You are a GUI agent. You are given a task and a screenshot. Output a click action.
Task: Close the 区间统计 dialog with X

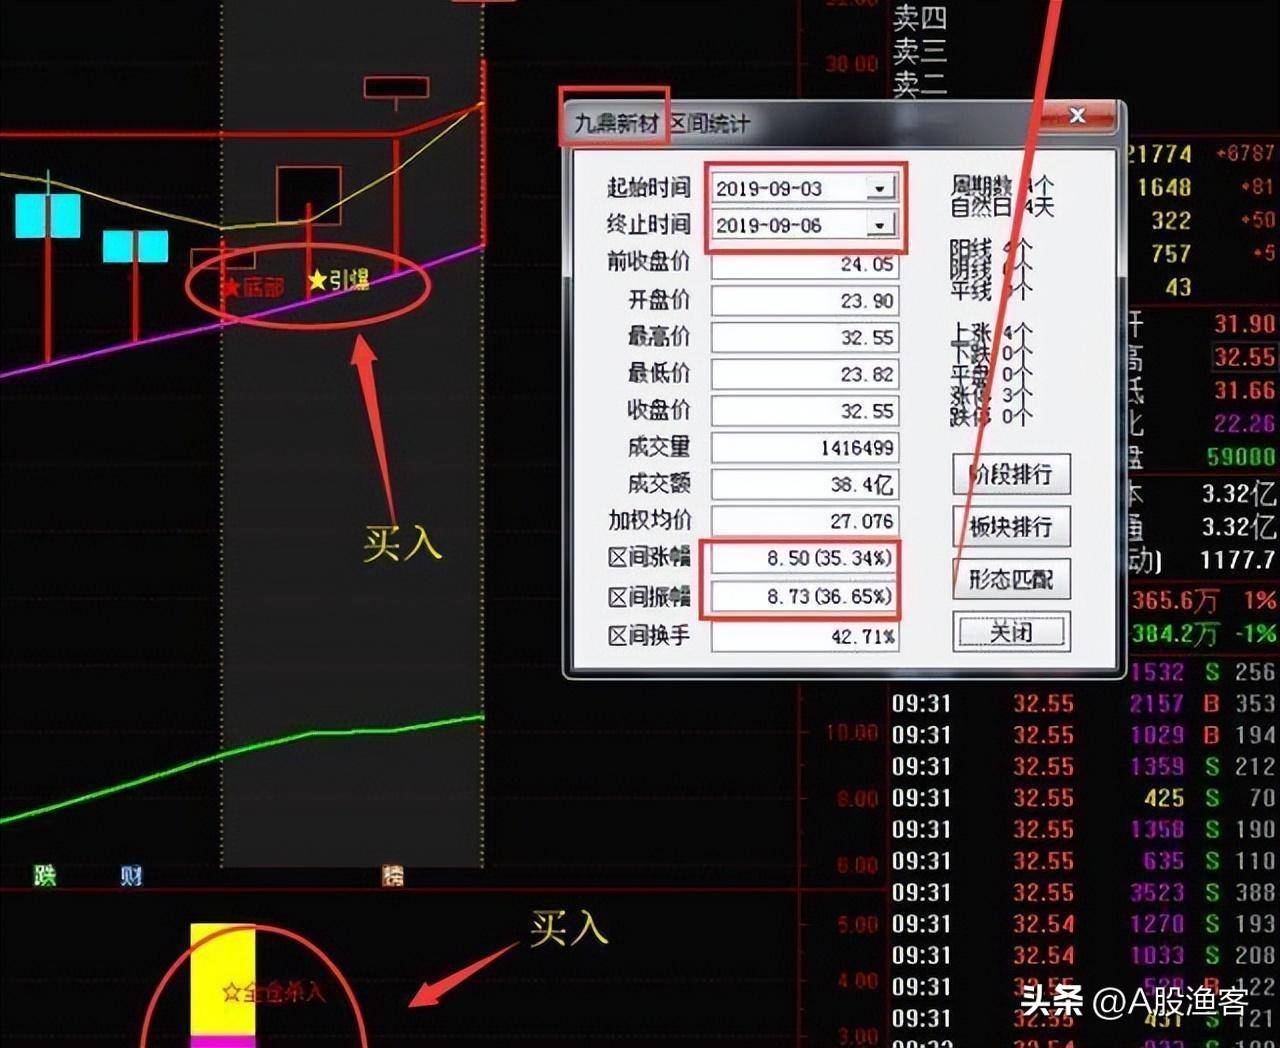[x=1077, y=115]
